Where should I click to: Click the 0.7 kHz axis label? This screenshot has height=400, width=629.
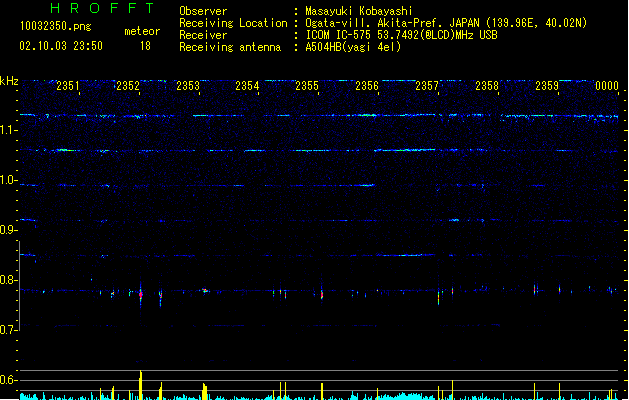(8, 330)
